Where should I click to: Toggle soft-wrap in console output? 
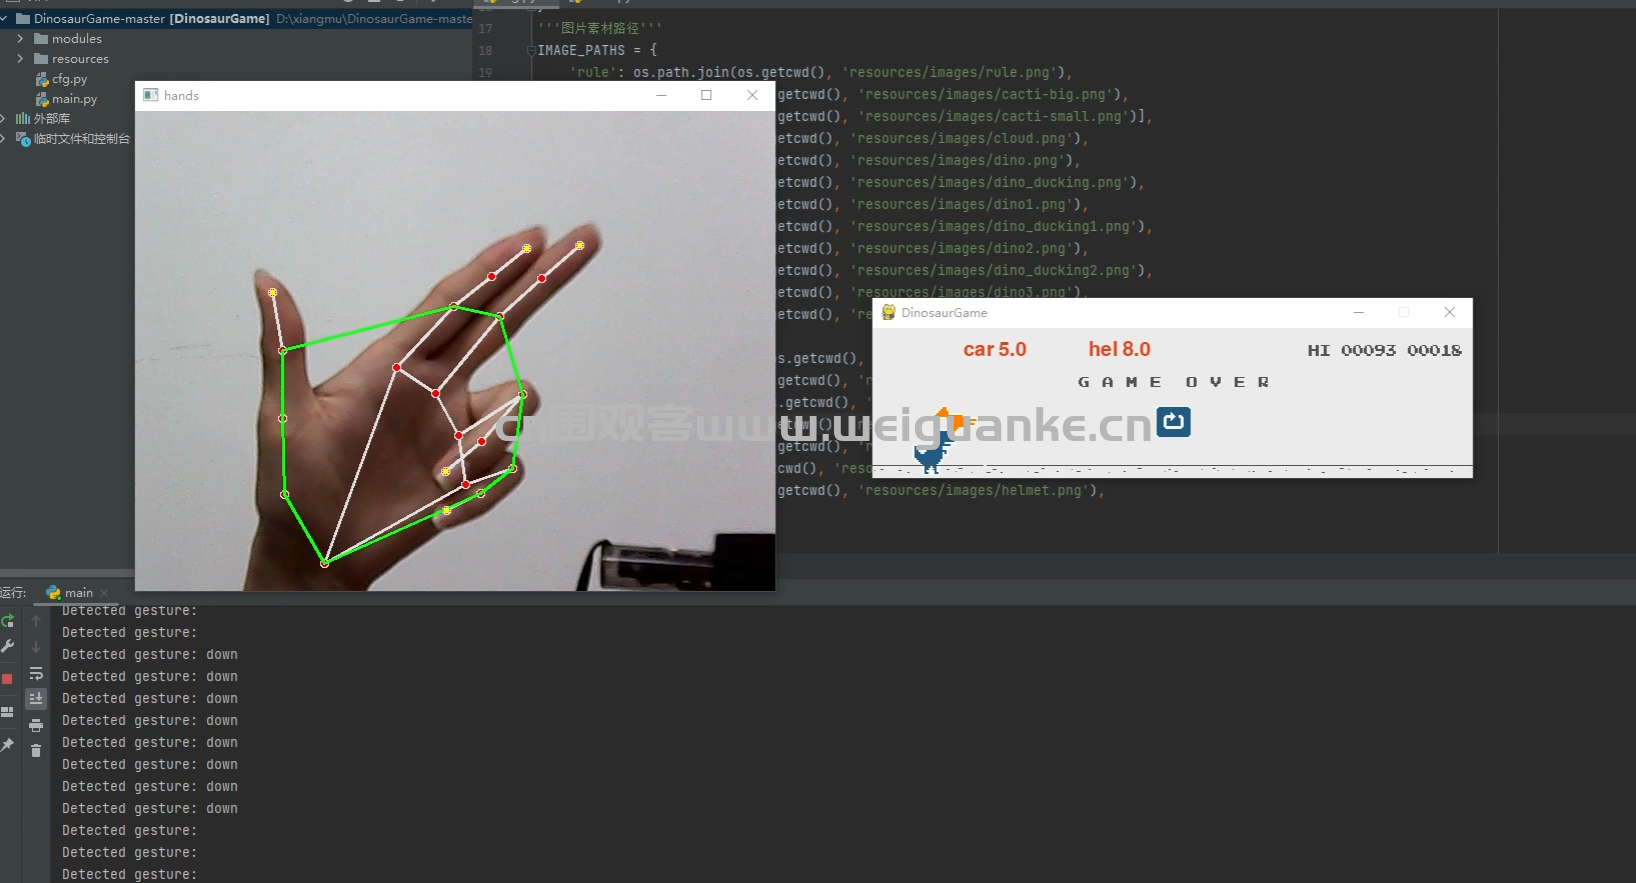[36, 673]
